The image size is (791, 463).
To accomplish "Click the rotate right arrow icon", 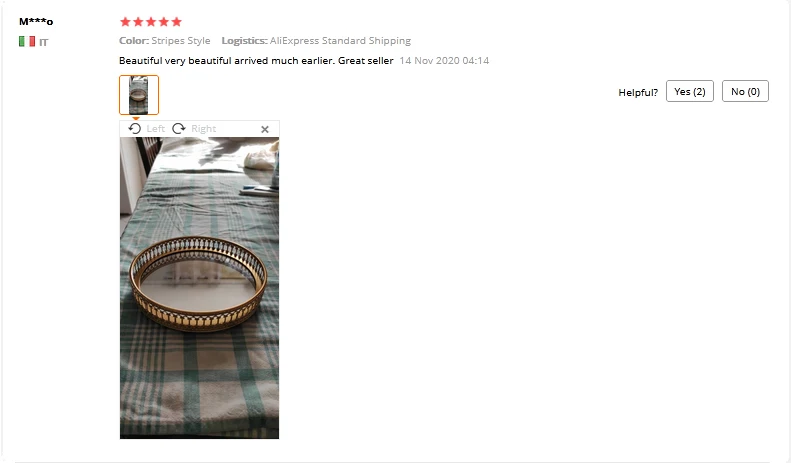I will click(179, 129).
